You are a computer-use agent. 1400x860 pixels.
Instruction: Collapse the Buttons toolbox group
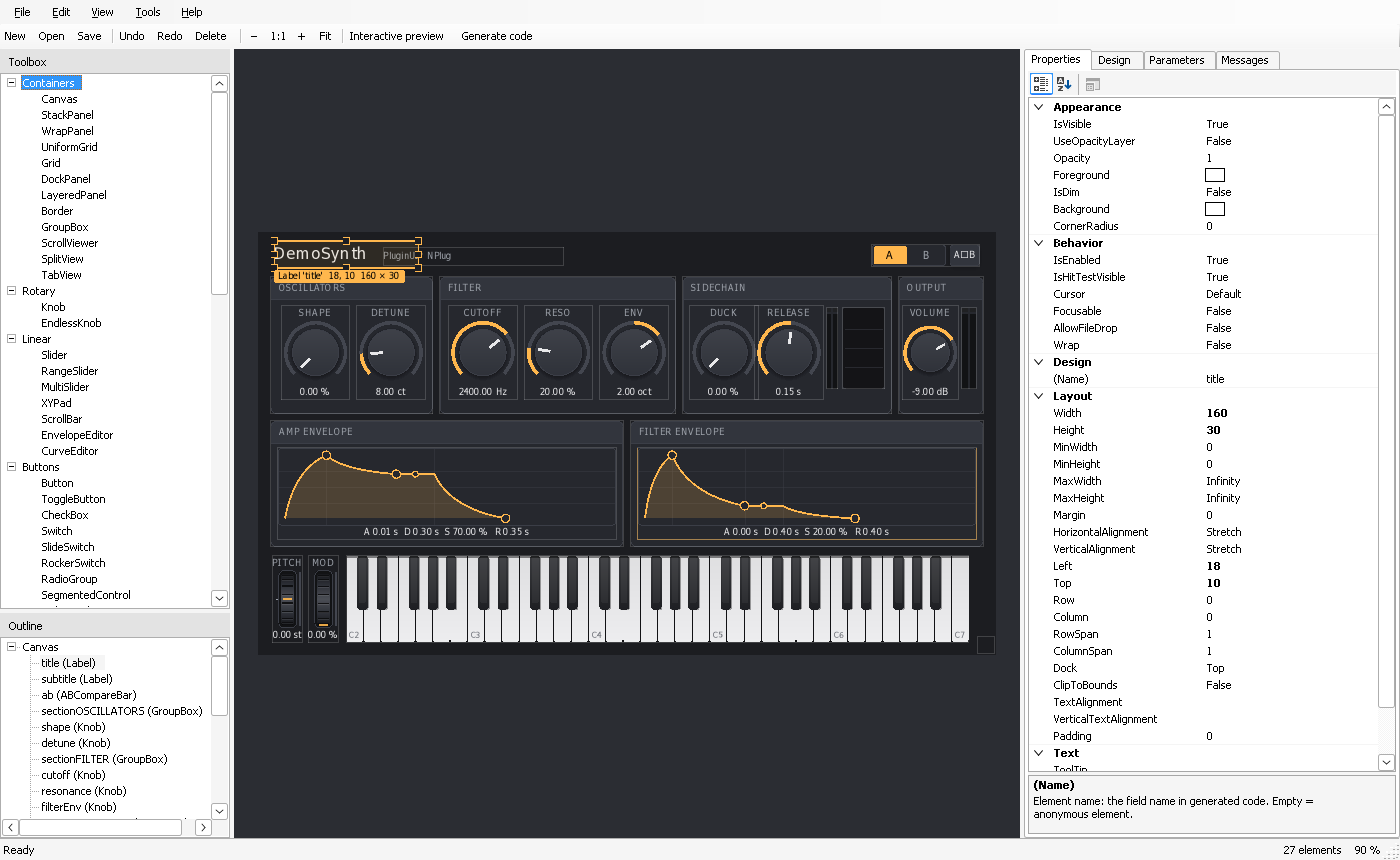pyautogui.click(x=12, y=467)
